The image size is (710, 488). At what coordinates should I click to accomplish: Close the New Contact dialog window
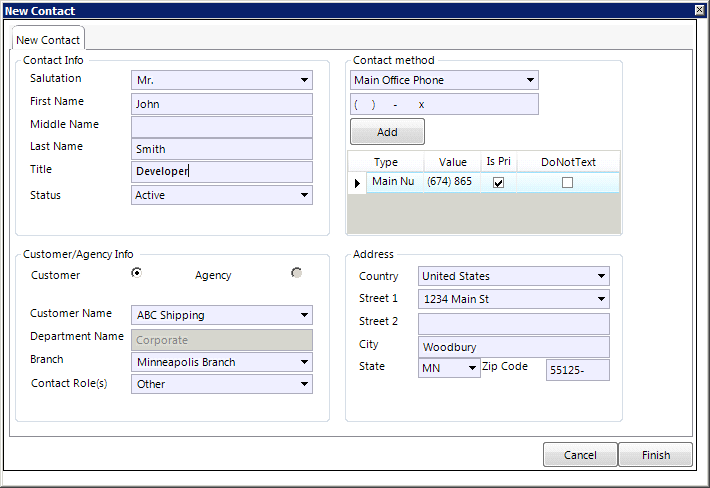[700, 10]
